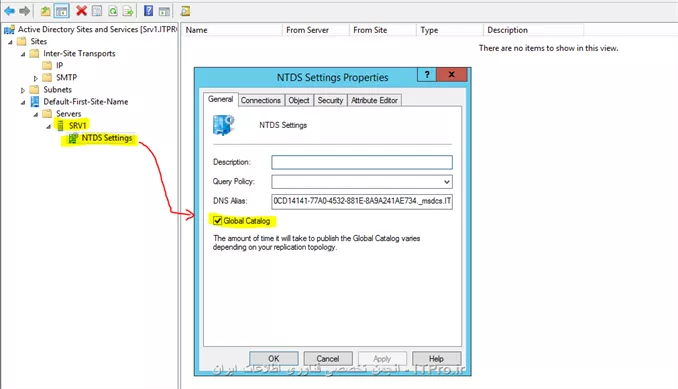Switch to the Connections tab
The image size is (678, 389).
261,100
